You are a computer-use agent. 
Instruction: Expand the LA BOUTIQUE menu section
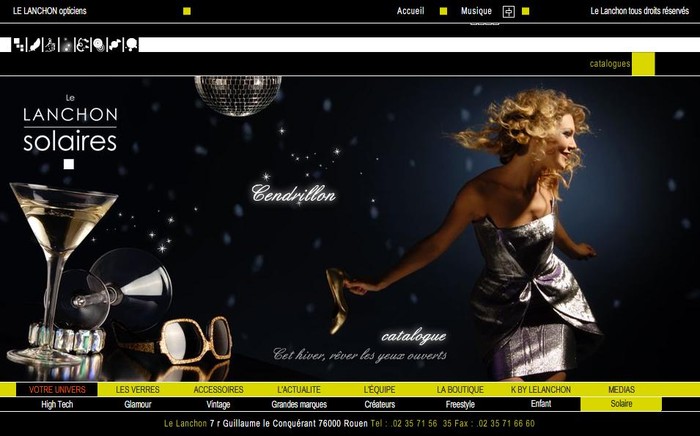click(x=460, y=389)
